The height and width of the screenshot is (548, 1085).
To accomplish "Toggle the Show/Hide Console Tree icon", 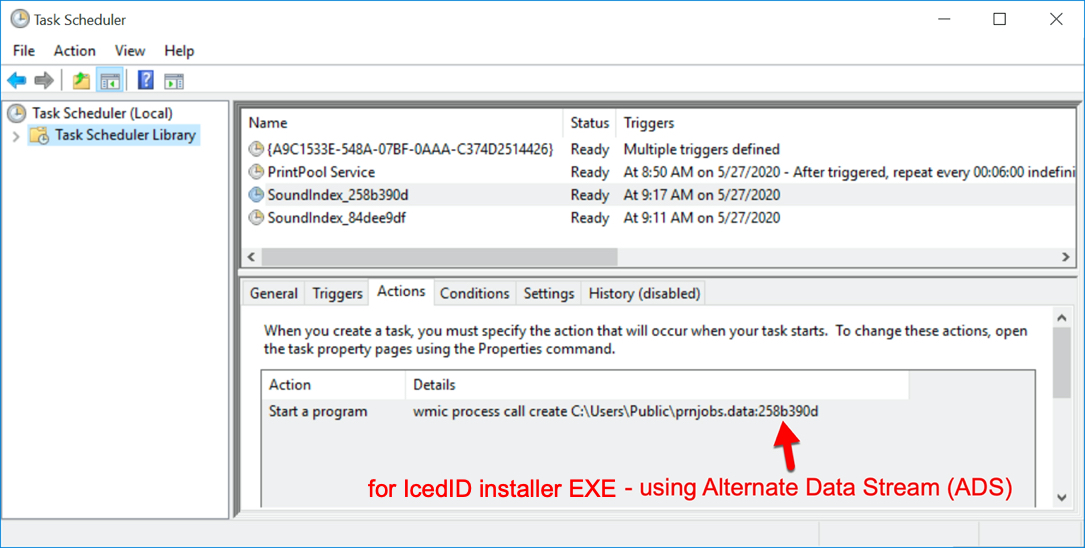I will tap(110, 81).
